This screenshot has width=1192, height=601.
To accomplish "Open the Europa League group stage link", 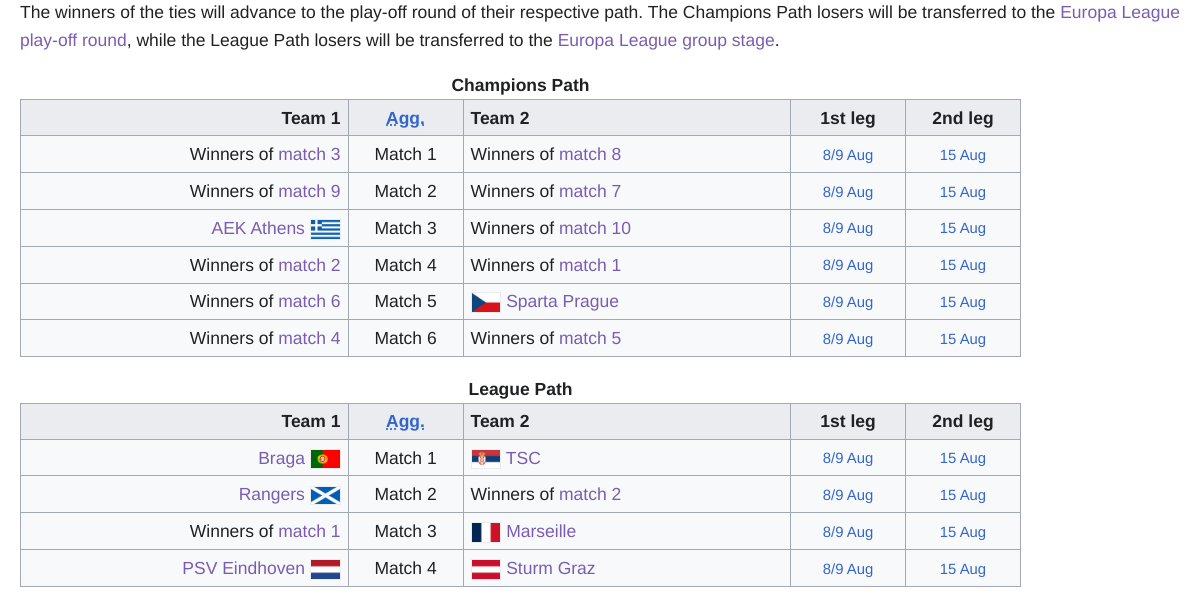I will [x=666, y=40].
